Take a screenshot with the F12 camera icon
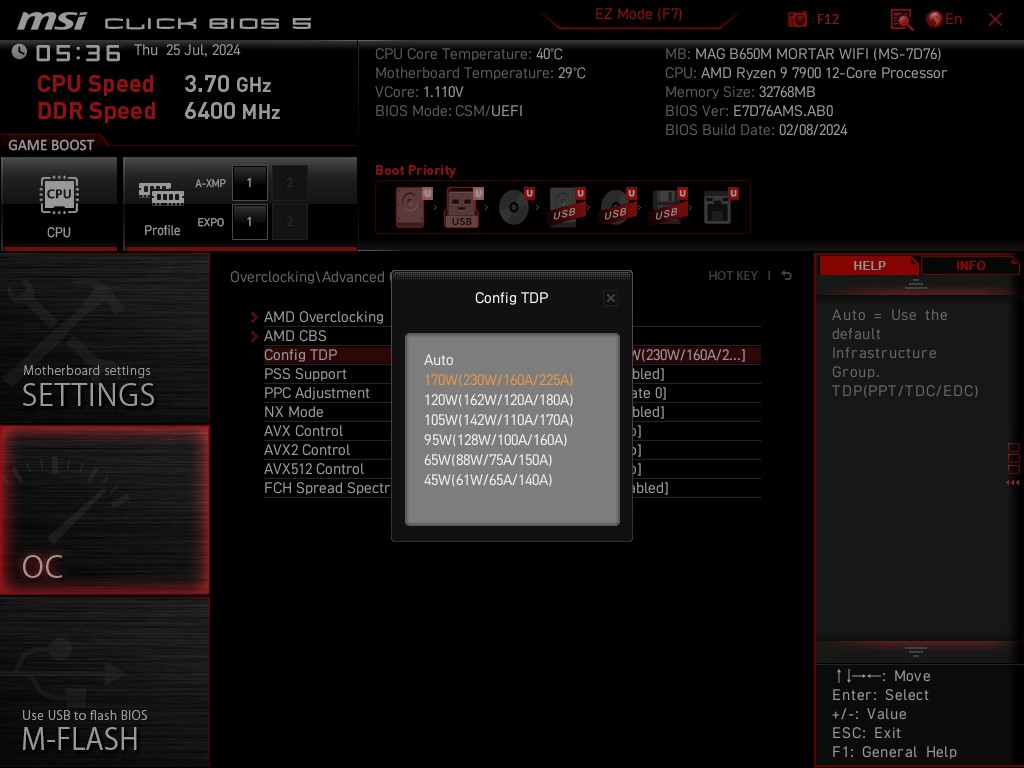 [x=797, y=19]
